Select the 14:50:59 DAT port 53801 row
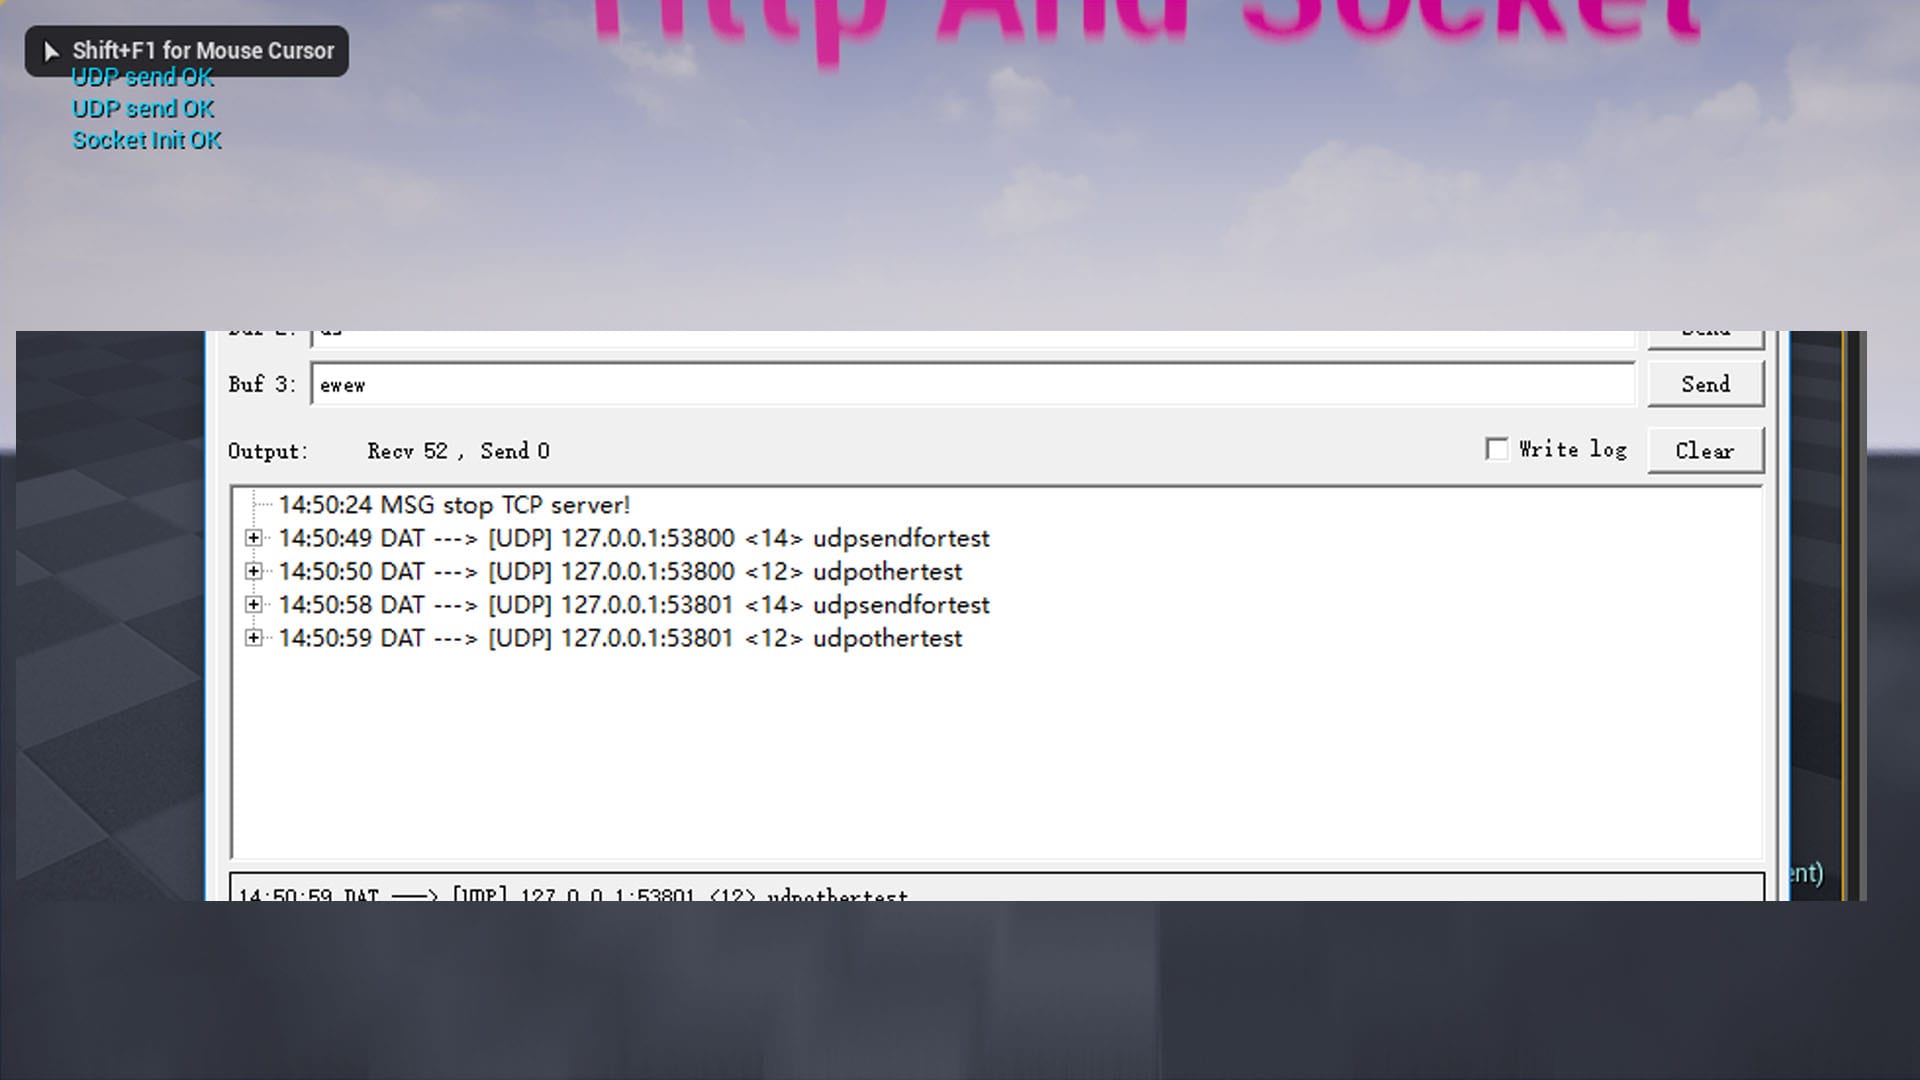This screenshot has width=1920, height=1080. (620, 638)
